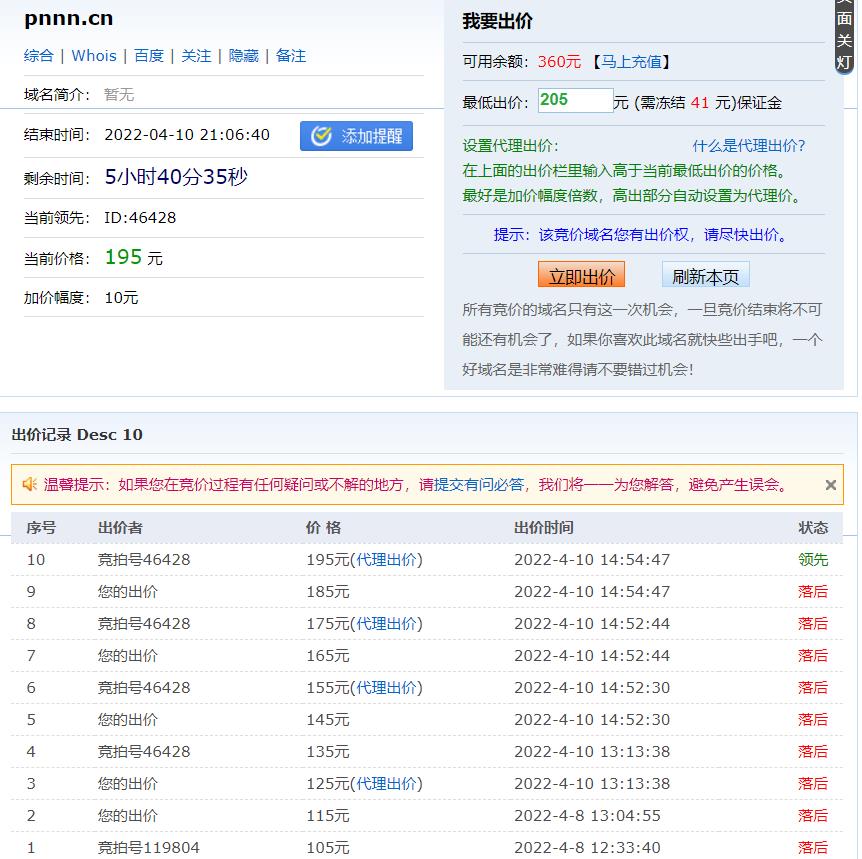The height and width of the screenshot is (859, 862).
Task: Open the 马上充值 recharge link
Action: click(x=630, y=62)
